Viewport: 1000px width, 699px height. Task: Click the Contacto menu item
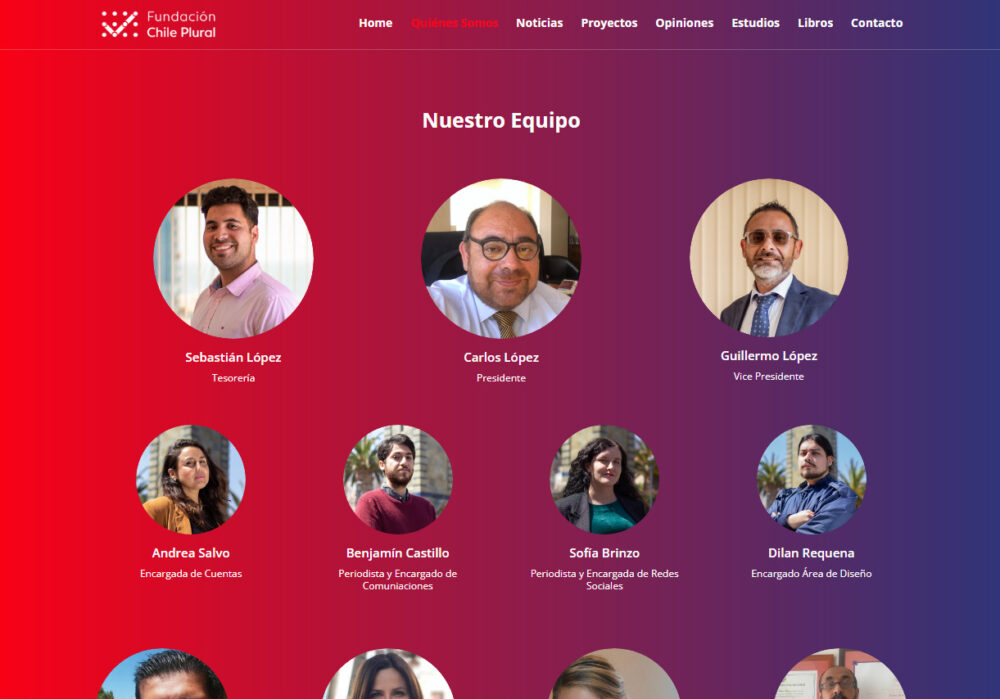click(877, 23)
